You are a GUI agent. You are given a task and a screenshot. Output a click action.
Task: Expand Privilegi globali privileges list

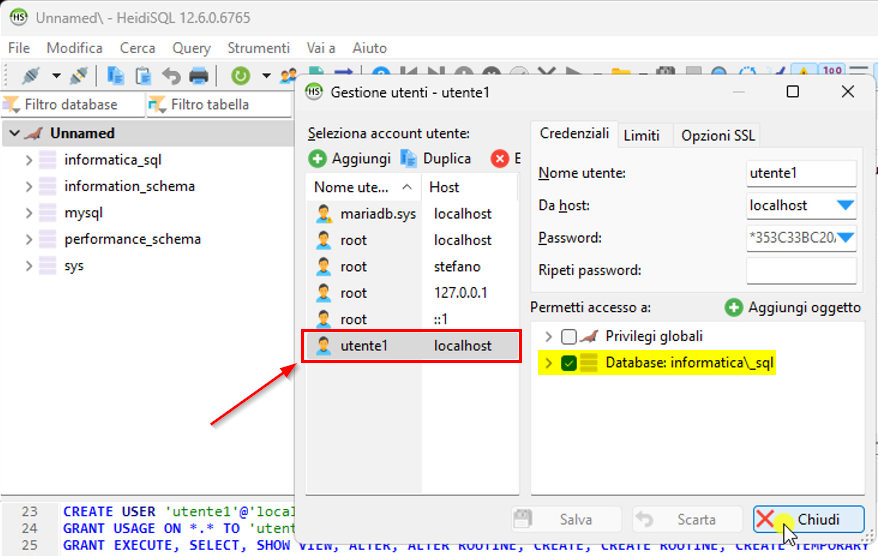549,337
